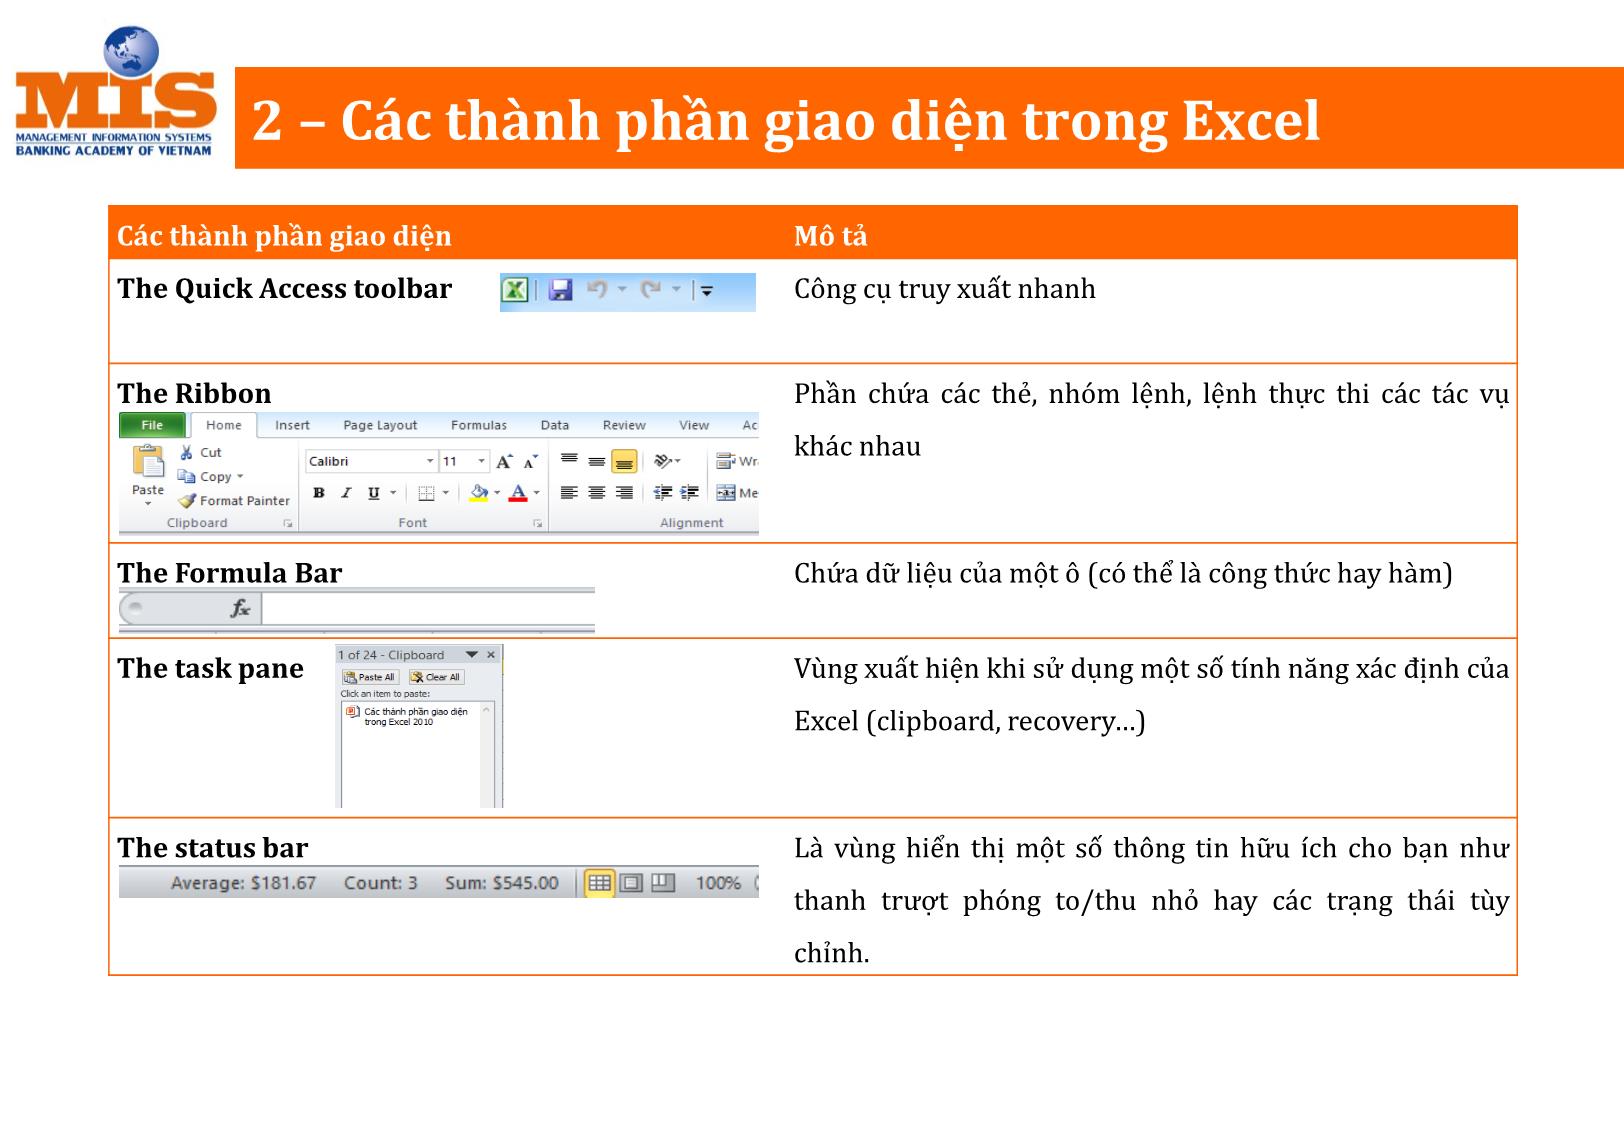Viewport: 1624px width, 1124px height.
Task: Apply the red Font Color
Action: click(x=518, y=492)
